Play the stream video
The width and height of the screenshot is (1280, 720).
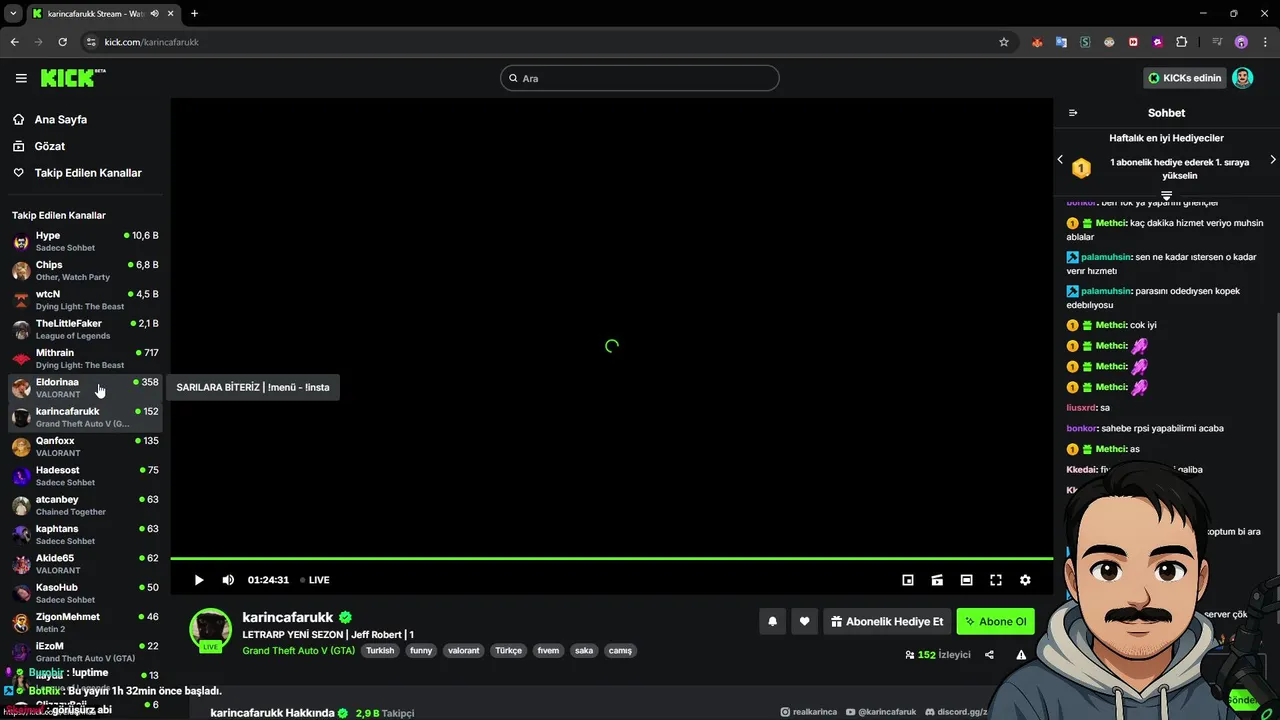tap(199, 580)
